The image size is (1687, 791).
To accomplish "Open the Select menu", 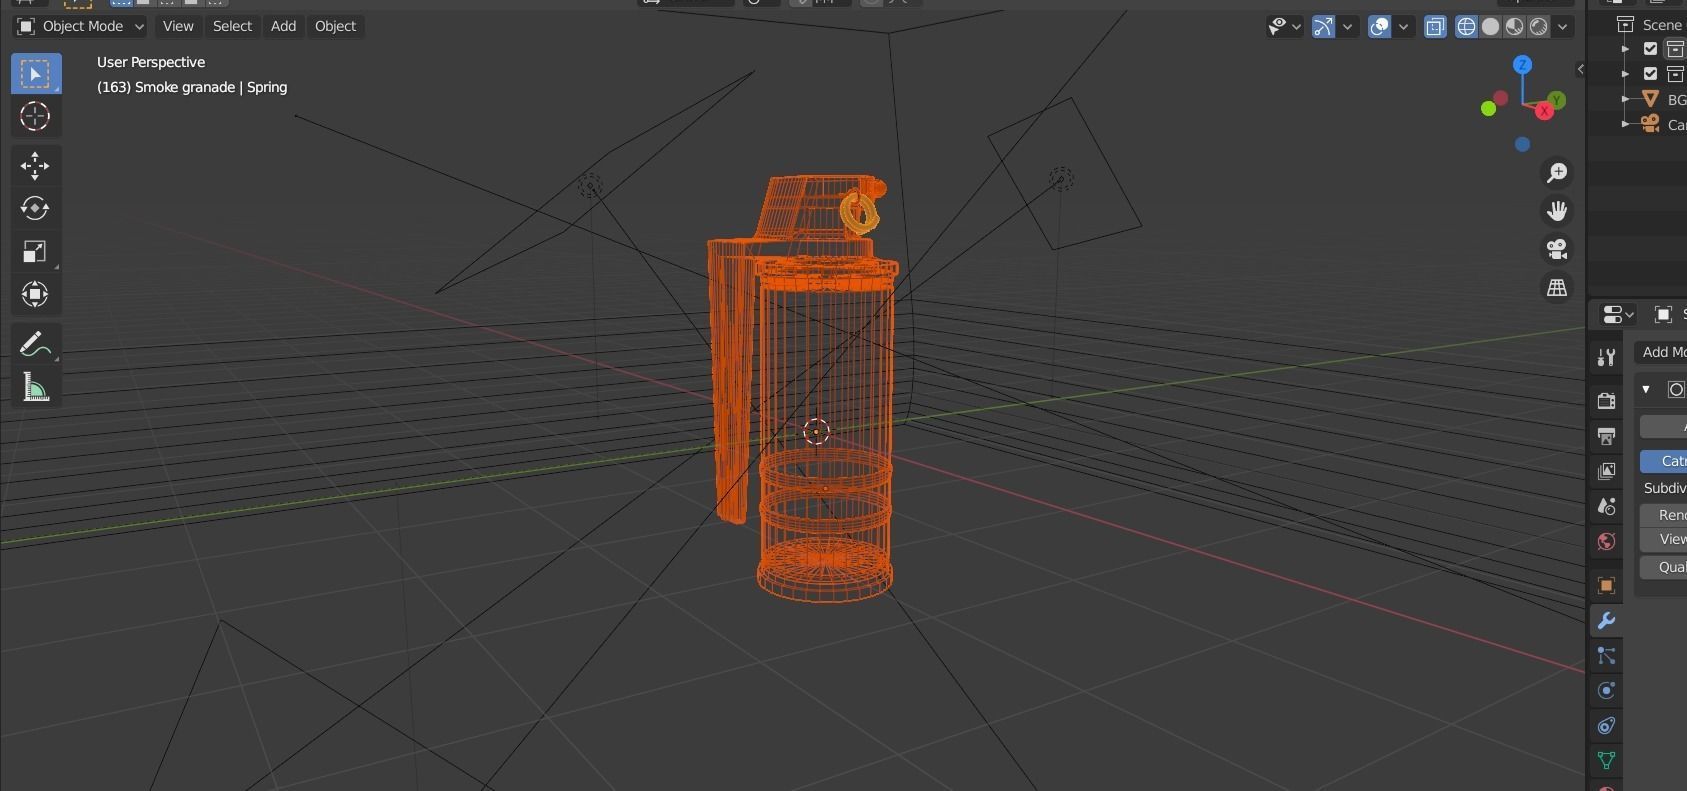I will (232, 26).
